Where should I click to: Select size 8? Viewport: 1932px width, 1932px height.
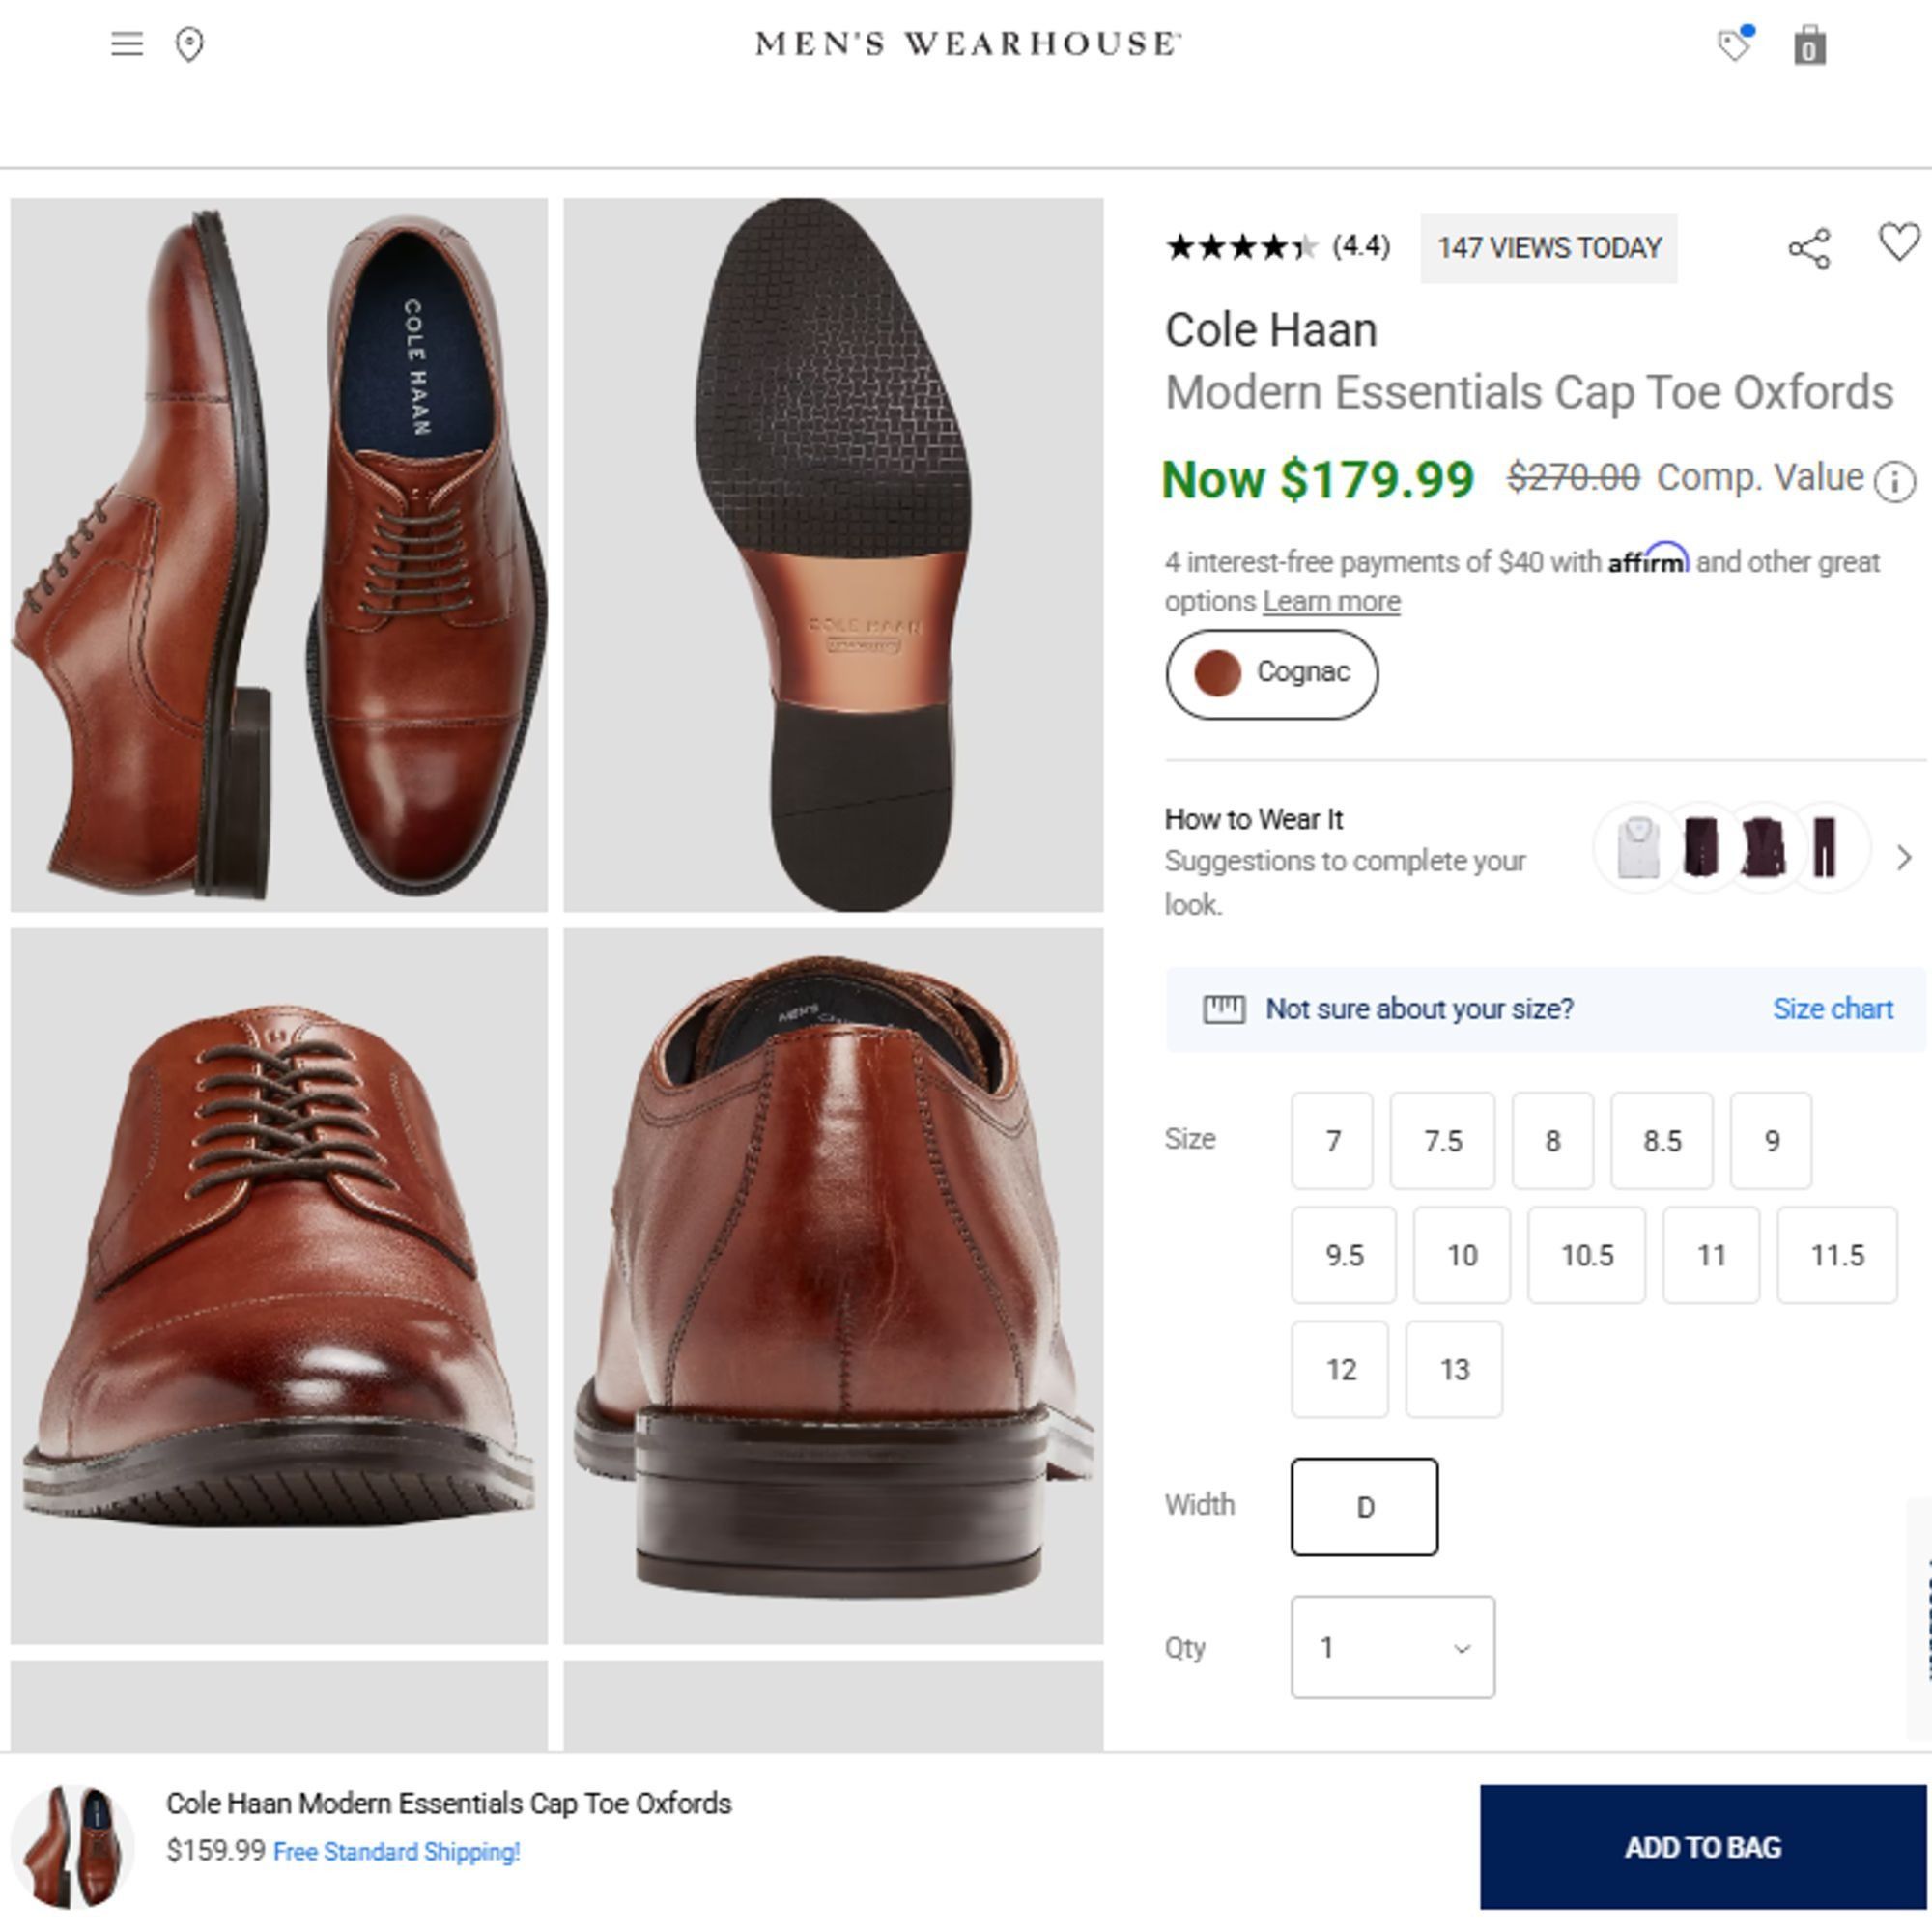(x=1552, y=1141)
